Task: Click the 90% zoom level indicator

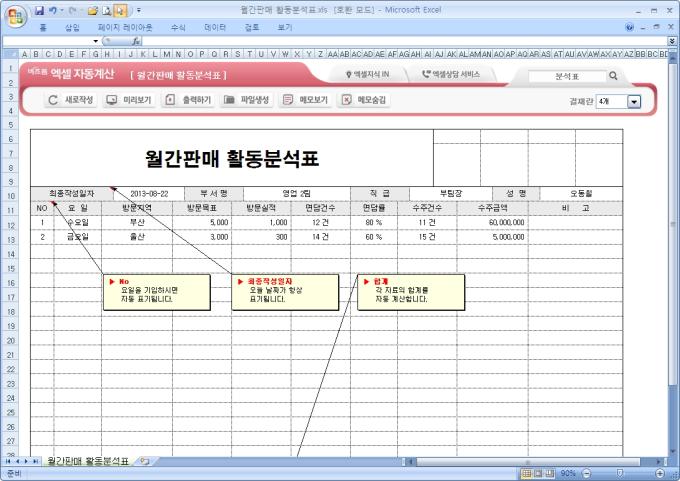Action: (568, 473)
